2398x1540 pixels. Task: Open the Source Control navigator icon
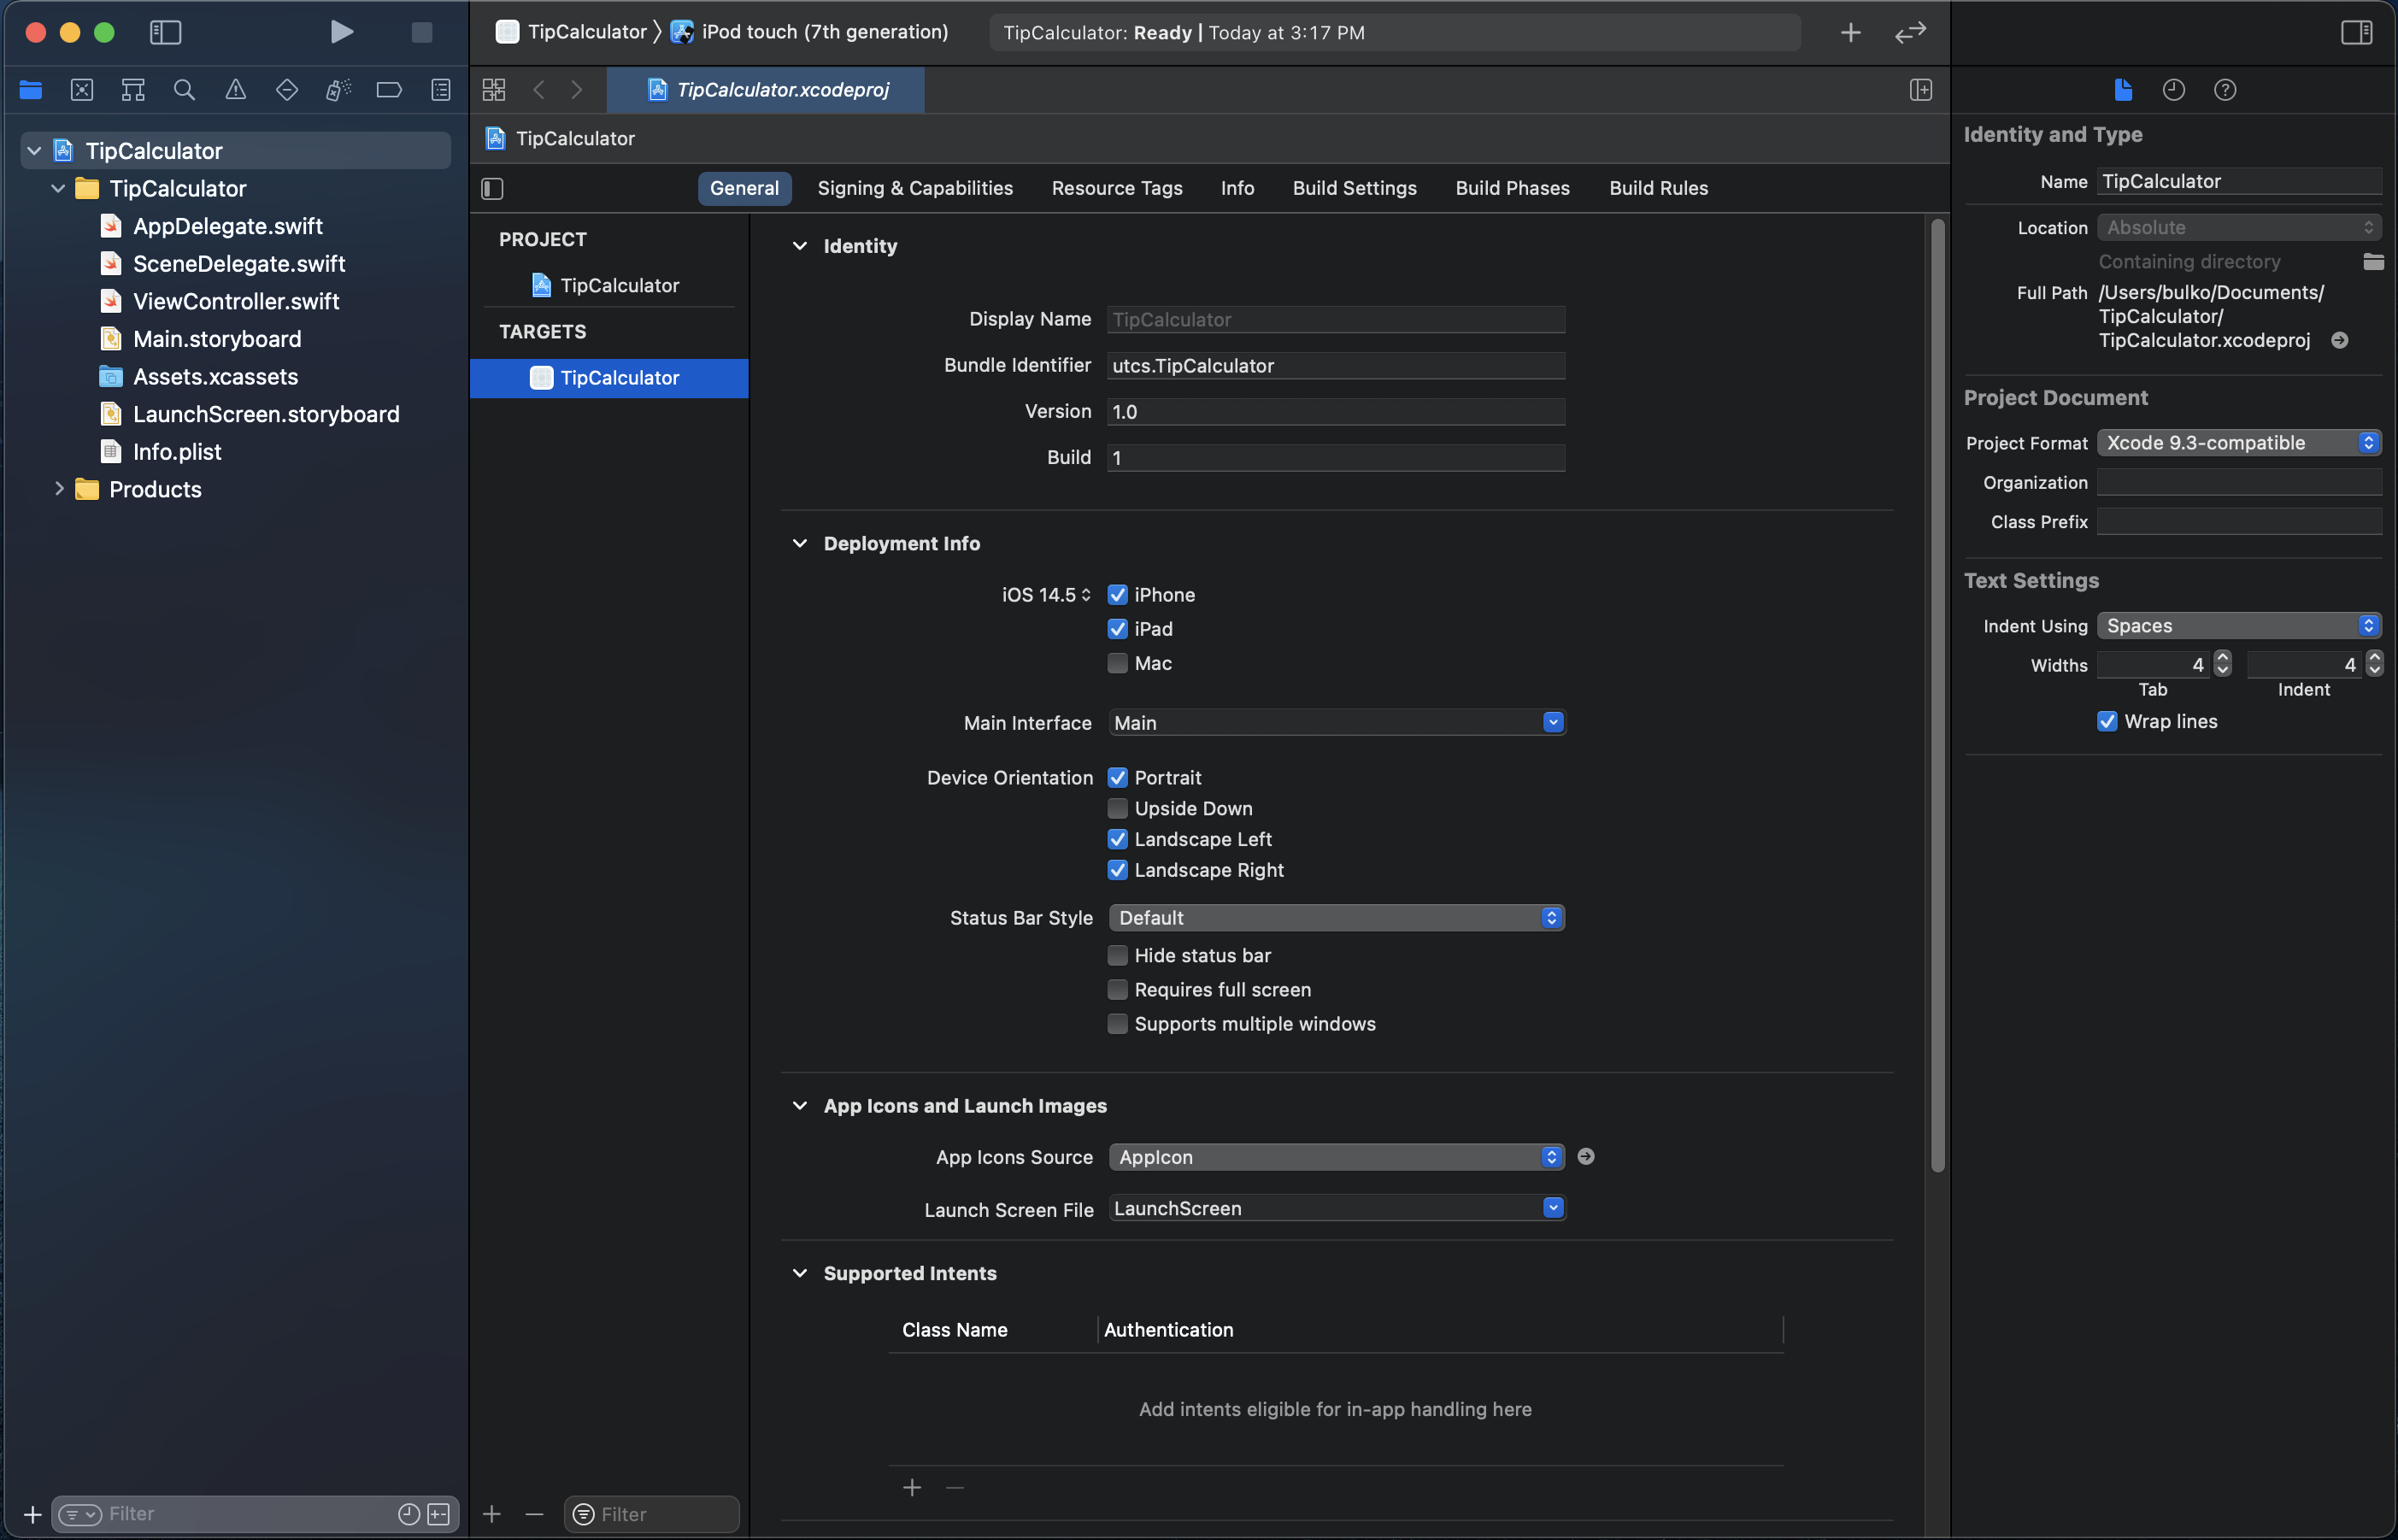(x=82, y=90)
